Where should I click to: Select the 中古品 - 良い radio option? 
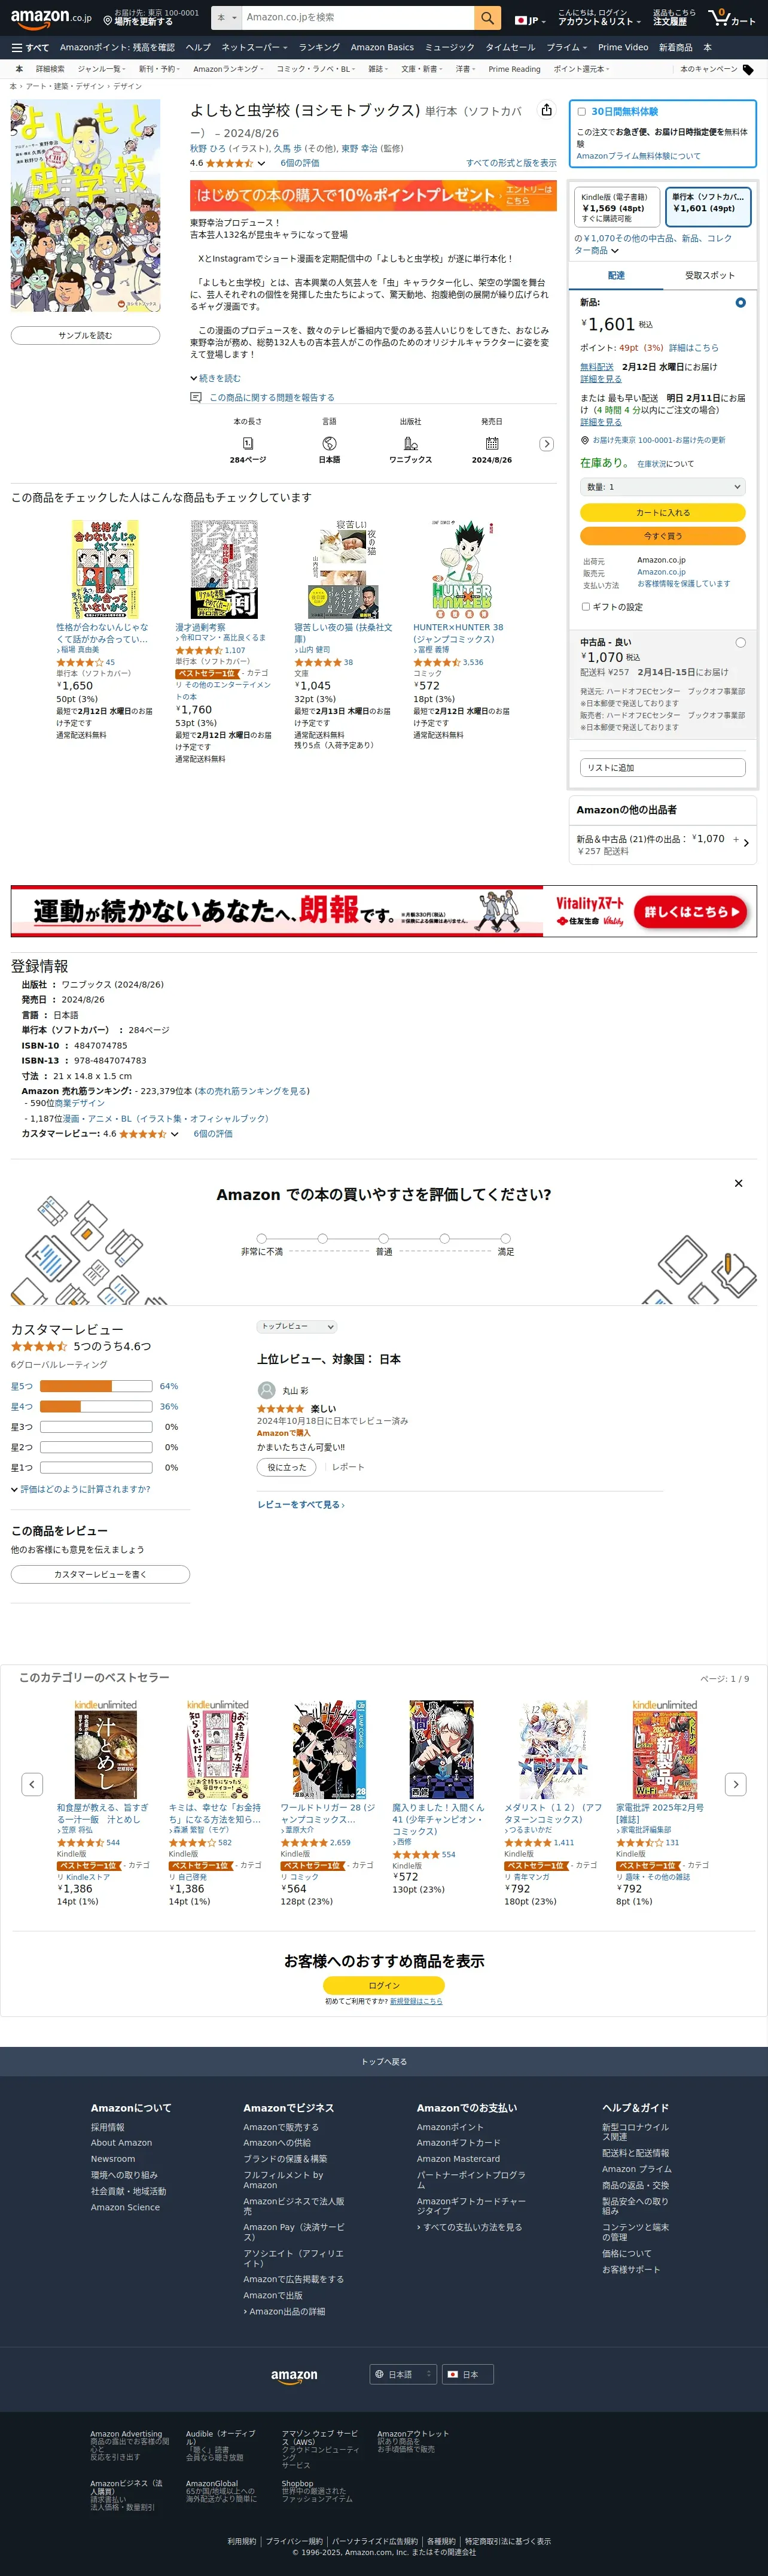[x=740, y=643]
